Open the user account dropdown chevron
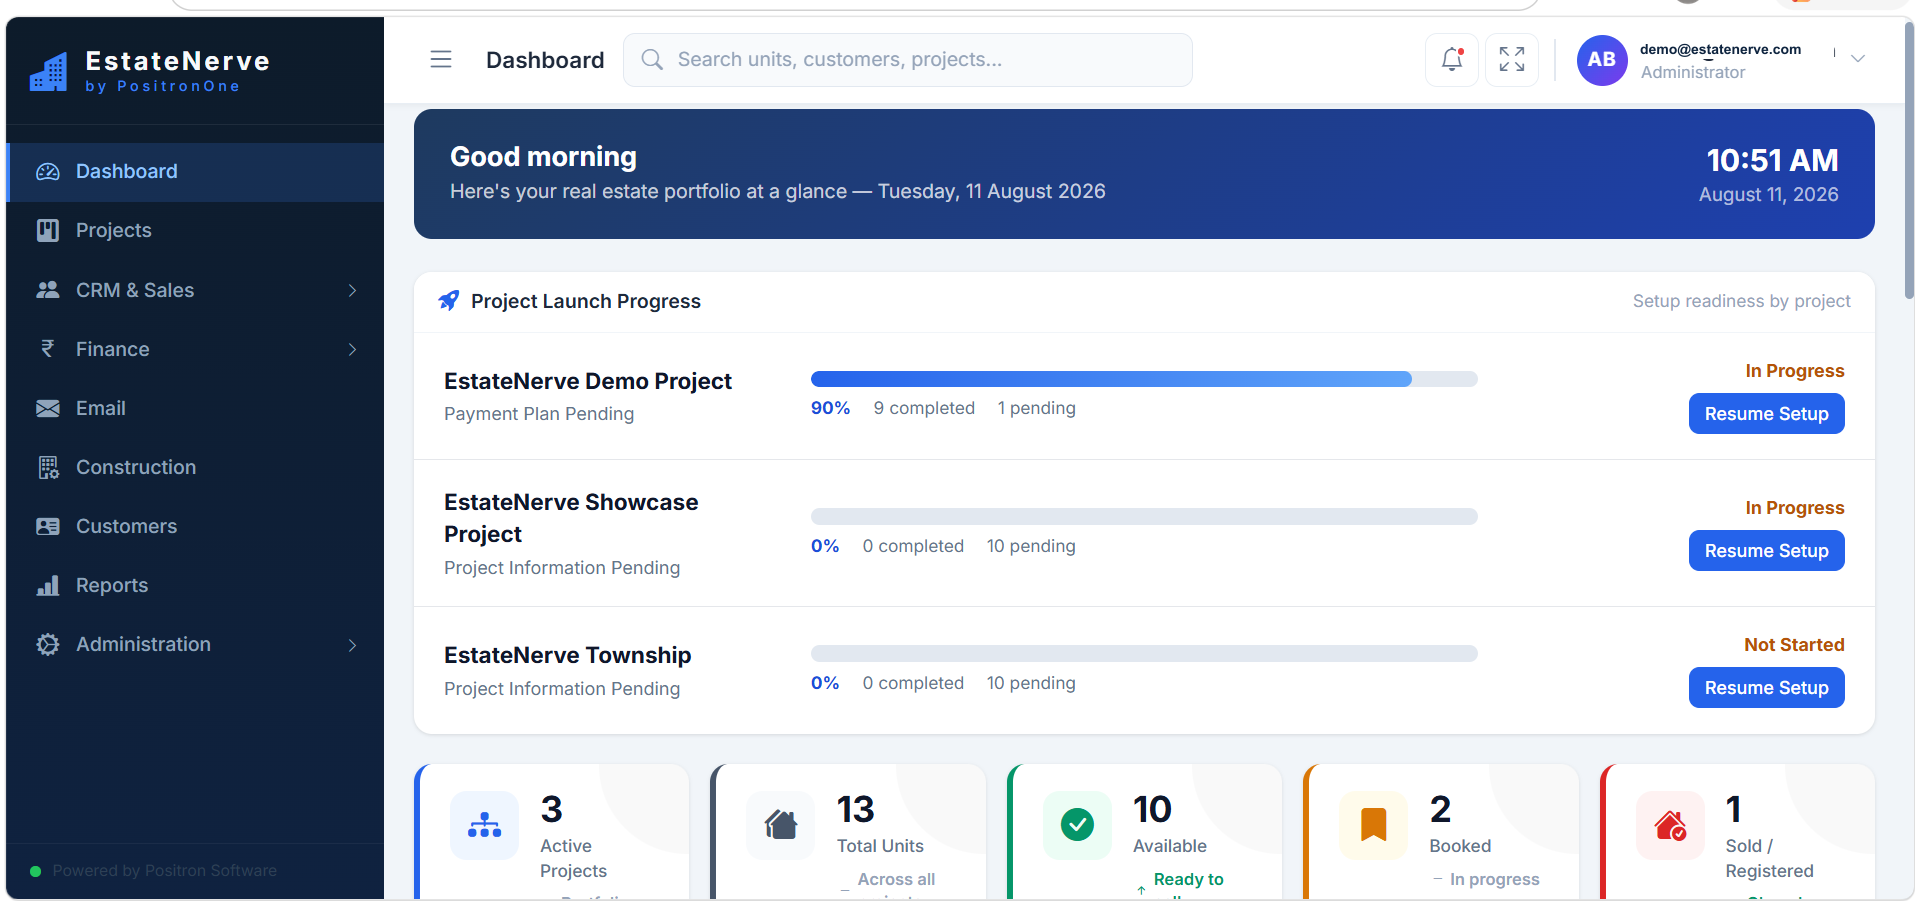This screenshot has height=904, width=1920. (x=1858, y=59)
